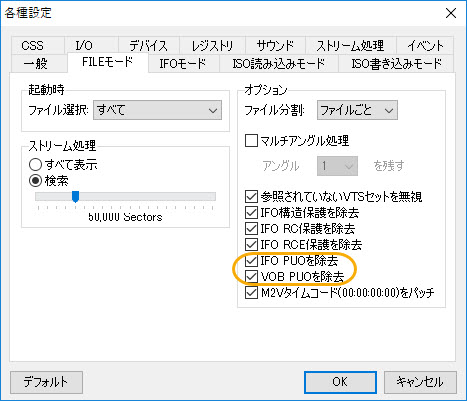Open the IFOモード tab
This screenshot has height=401, width=467.
(183, 63)
